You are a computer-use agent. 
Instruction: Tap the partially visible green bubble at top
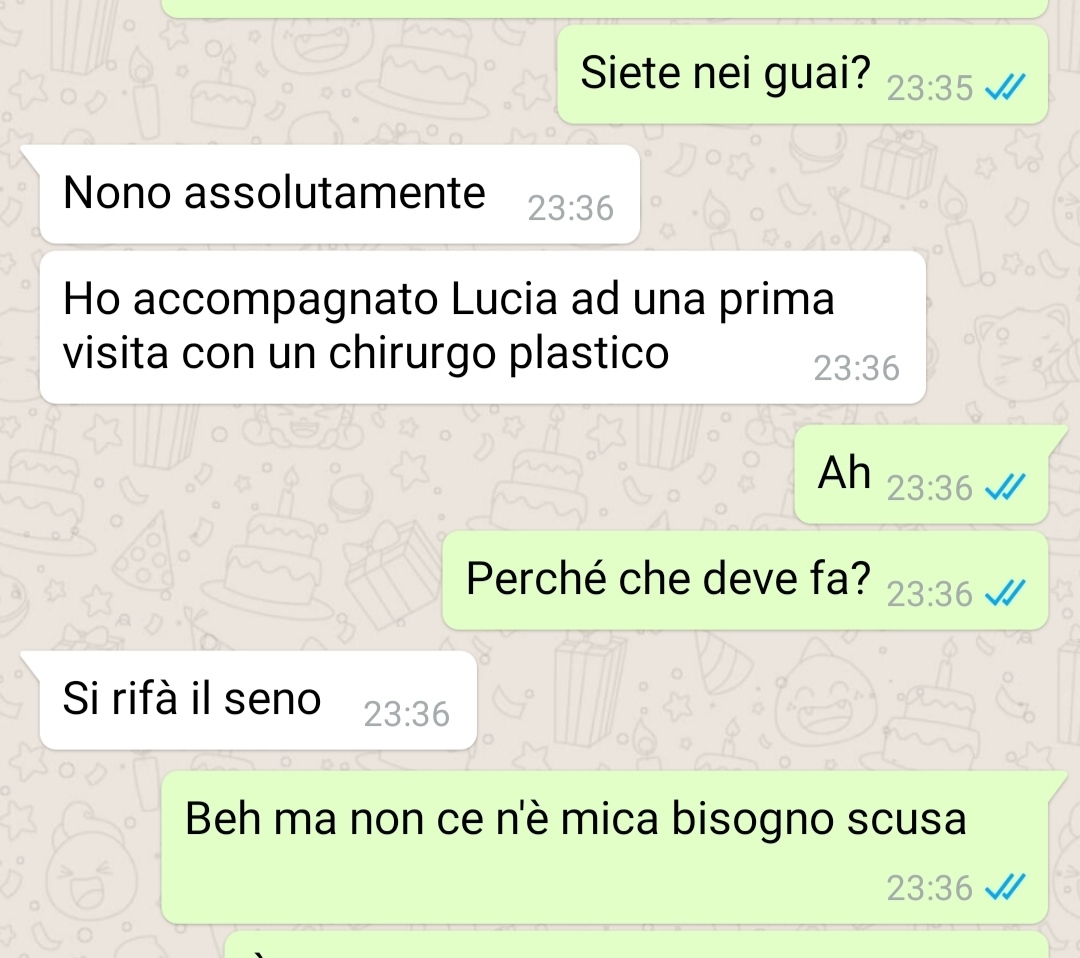pyautogui.click(x=605, y=8)
